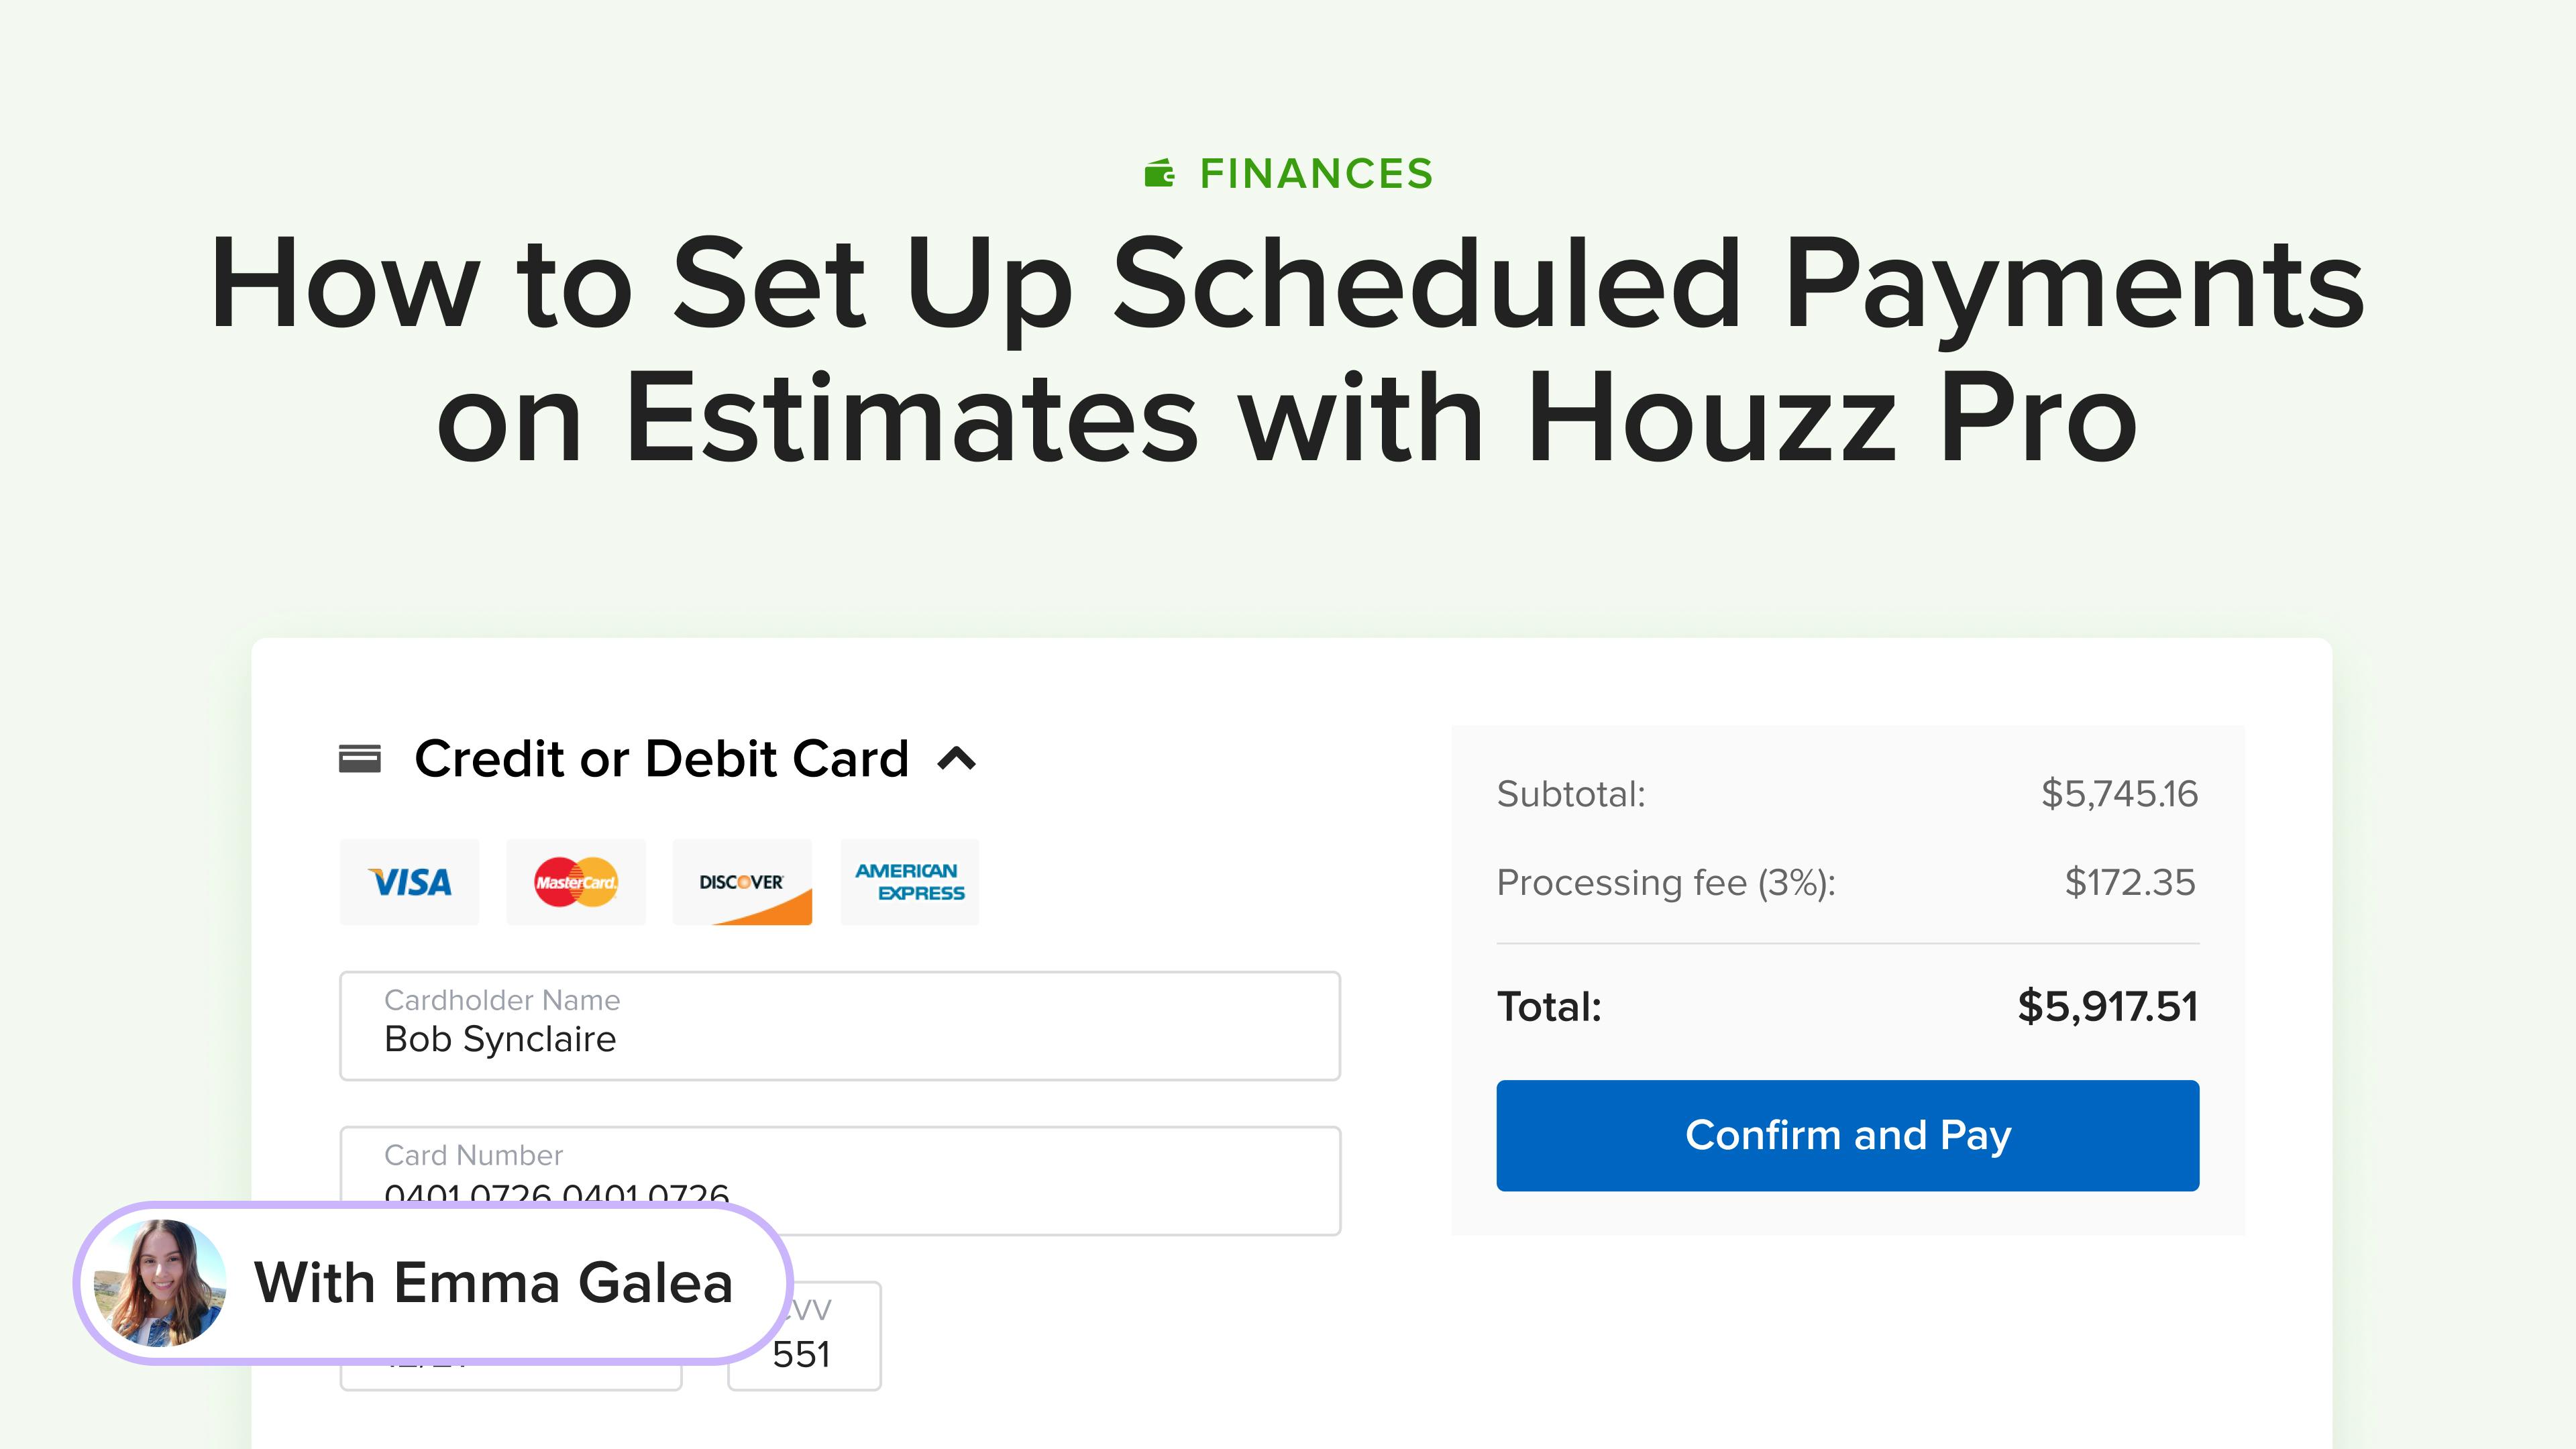The height and width of the screenshot is (1449, 2576).
Task: Click the Confirm and Pay button
Action: (1847, 1135)
